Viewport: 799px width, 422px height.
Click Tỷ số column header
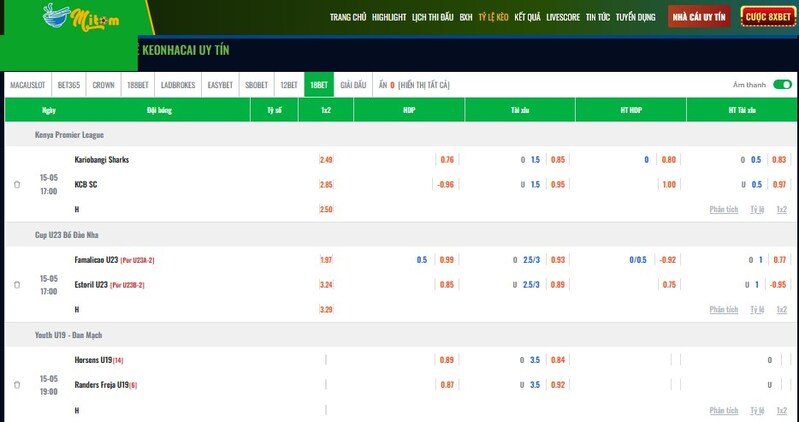[x=275, y=110]
